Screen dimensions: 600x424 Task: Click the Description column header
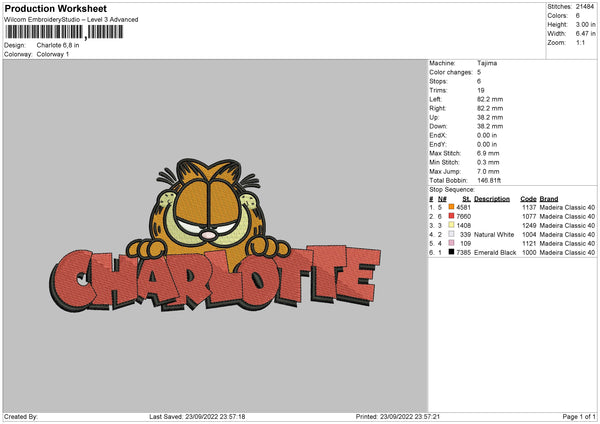[492, 198]
